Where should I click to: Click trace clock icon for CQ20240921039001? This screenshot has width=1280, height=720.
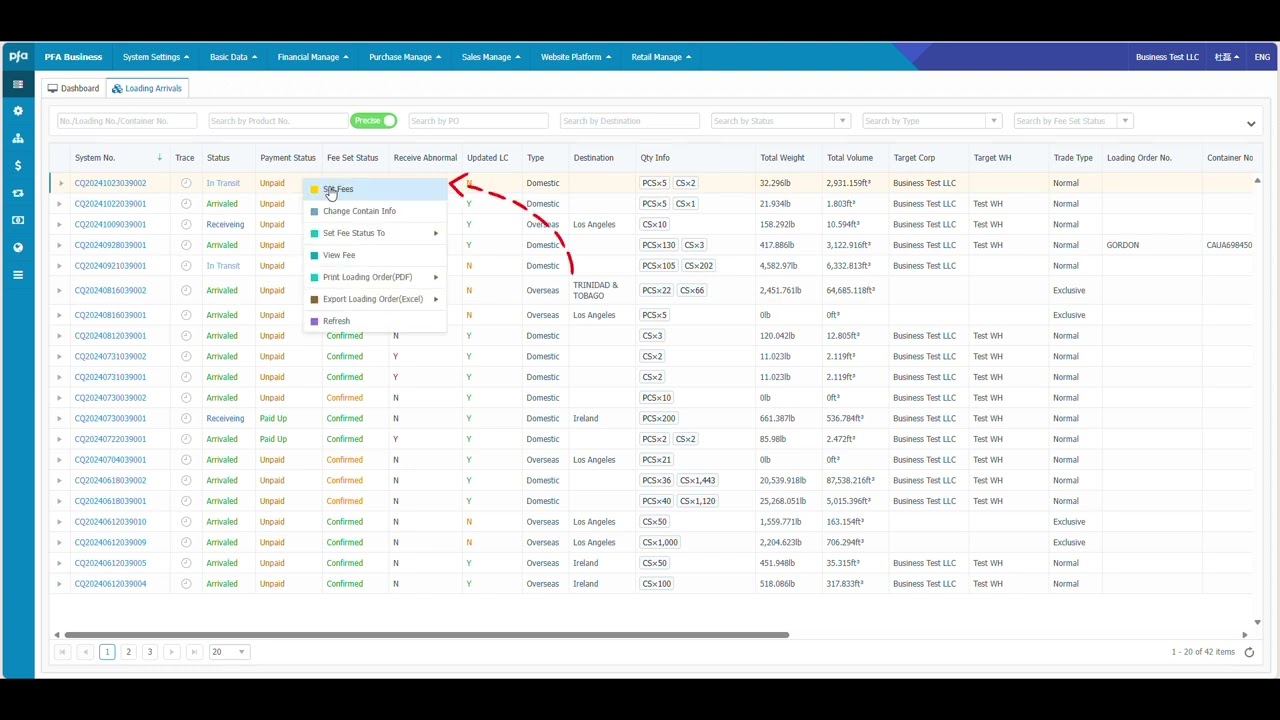click(186, 266)
